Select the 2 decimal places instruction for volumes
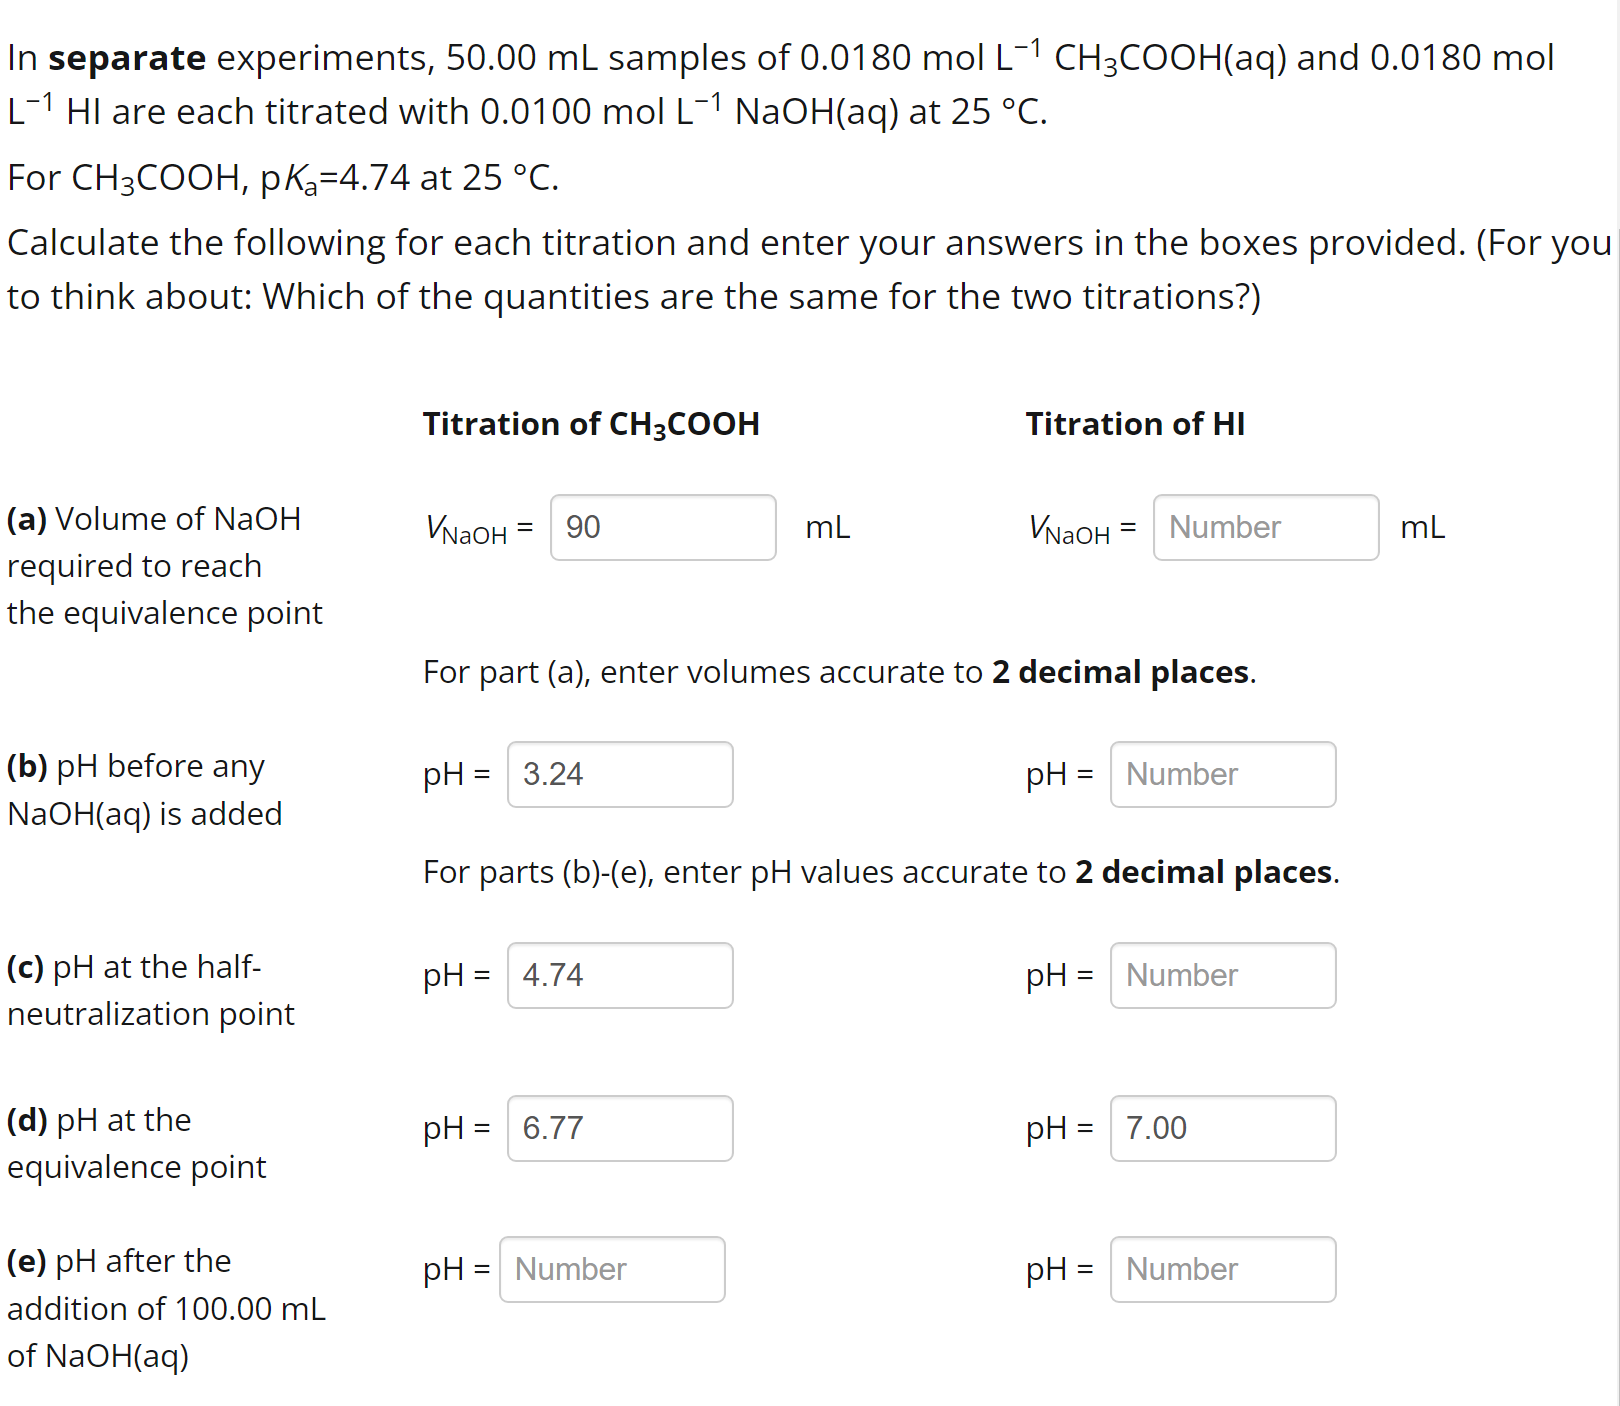The height and width of the screenshot is (1406, 1620). point(838,672)
